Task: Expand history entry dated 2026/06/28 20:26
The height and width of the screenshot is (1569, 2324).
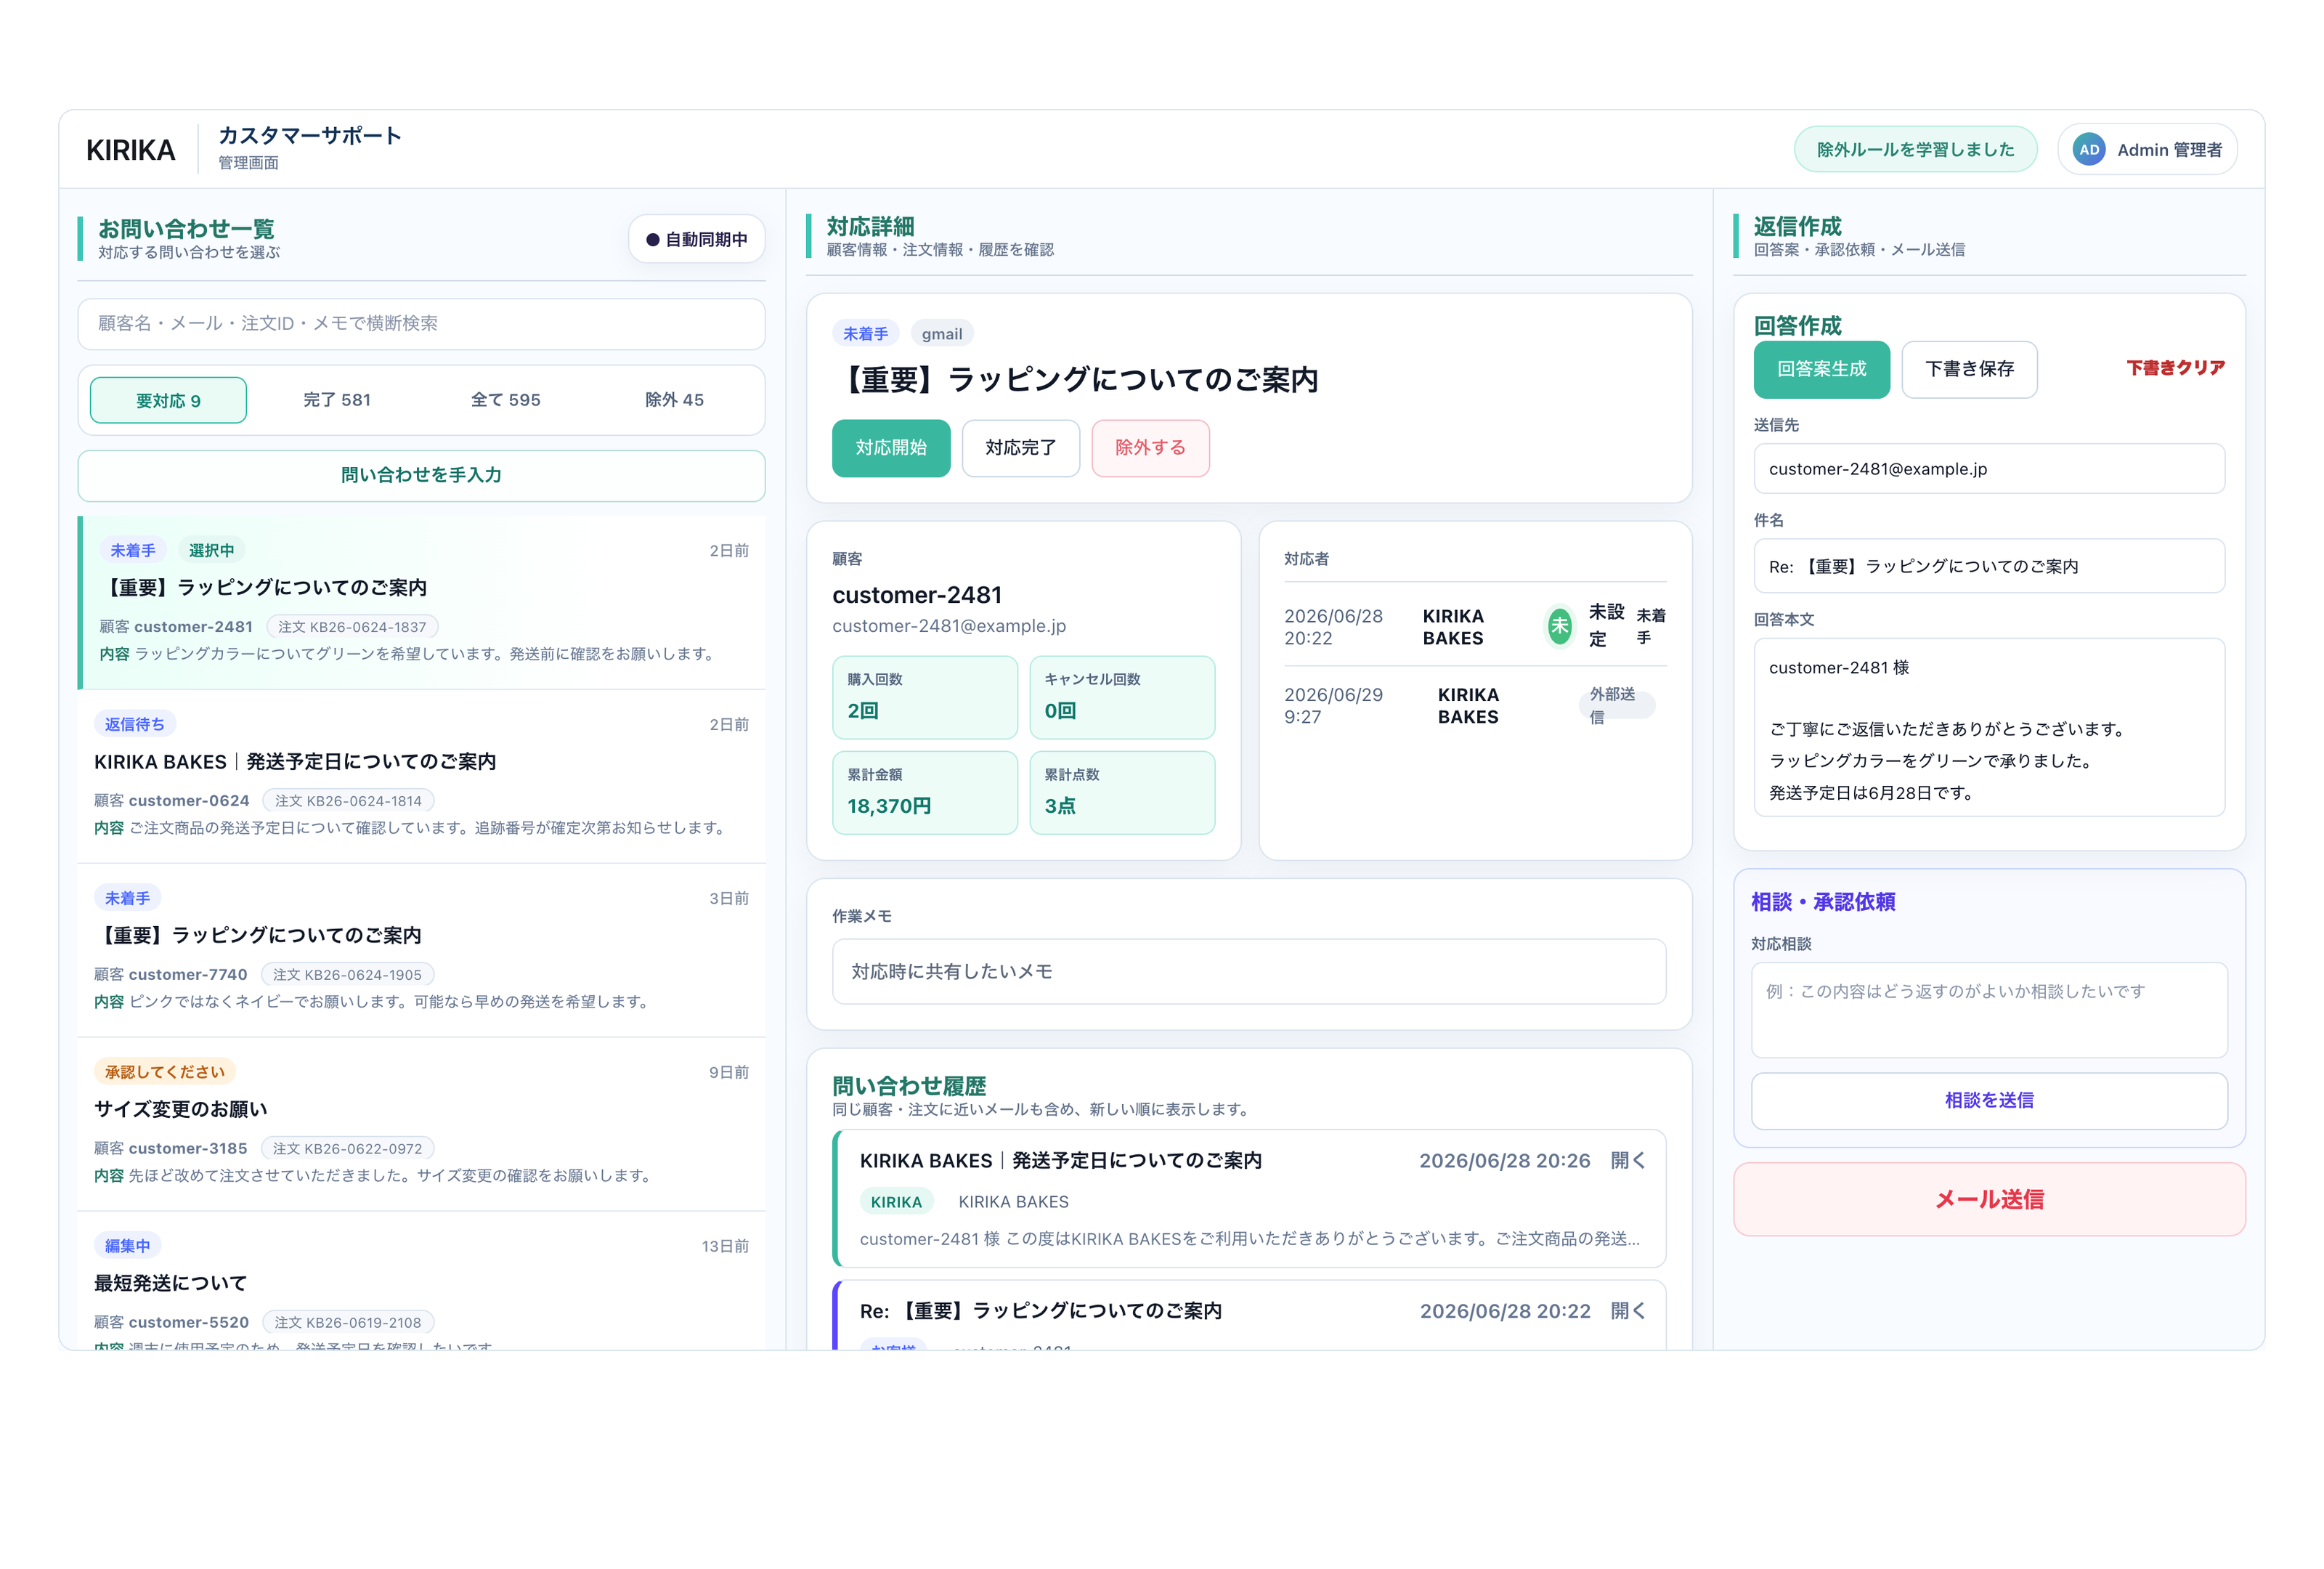Action: click(1628, 1160)
